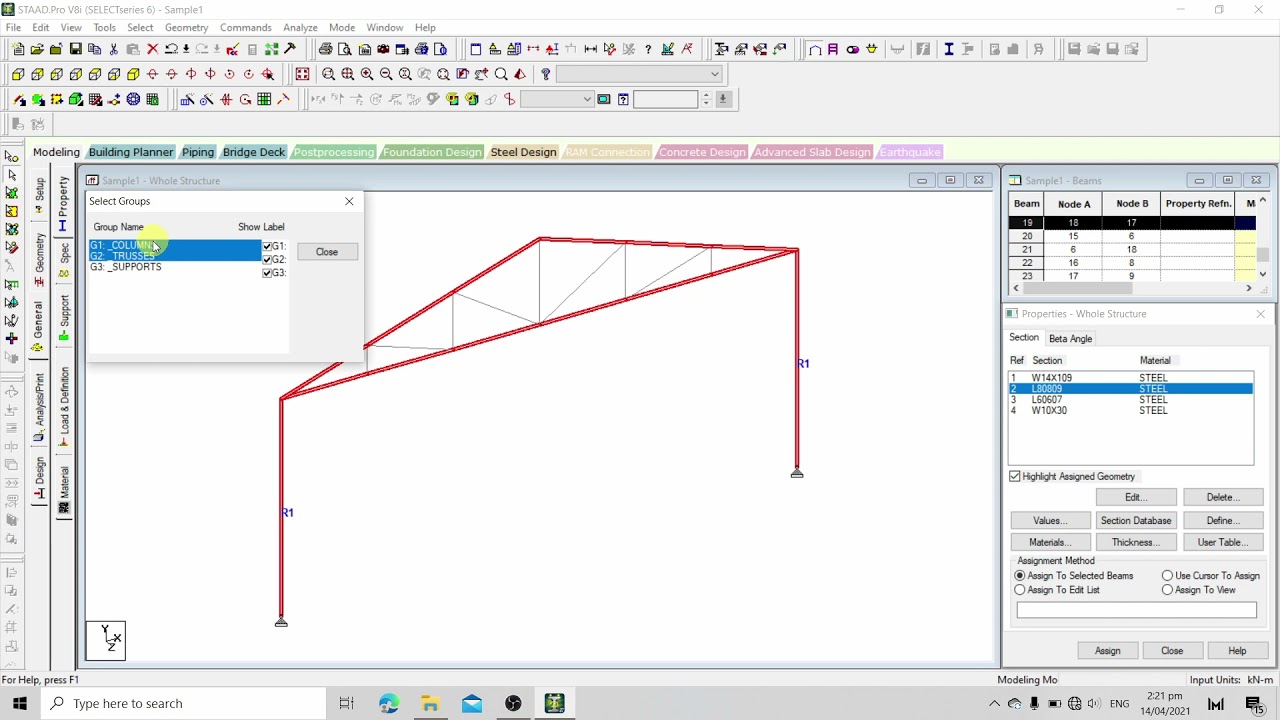
Task: Open the vertical Support page tab
Action: click(x=64, y=318)
